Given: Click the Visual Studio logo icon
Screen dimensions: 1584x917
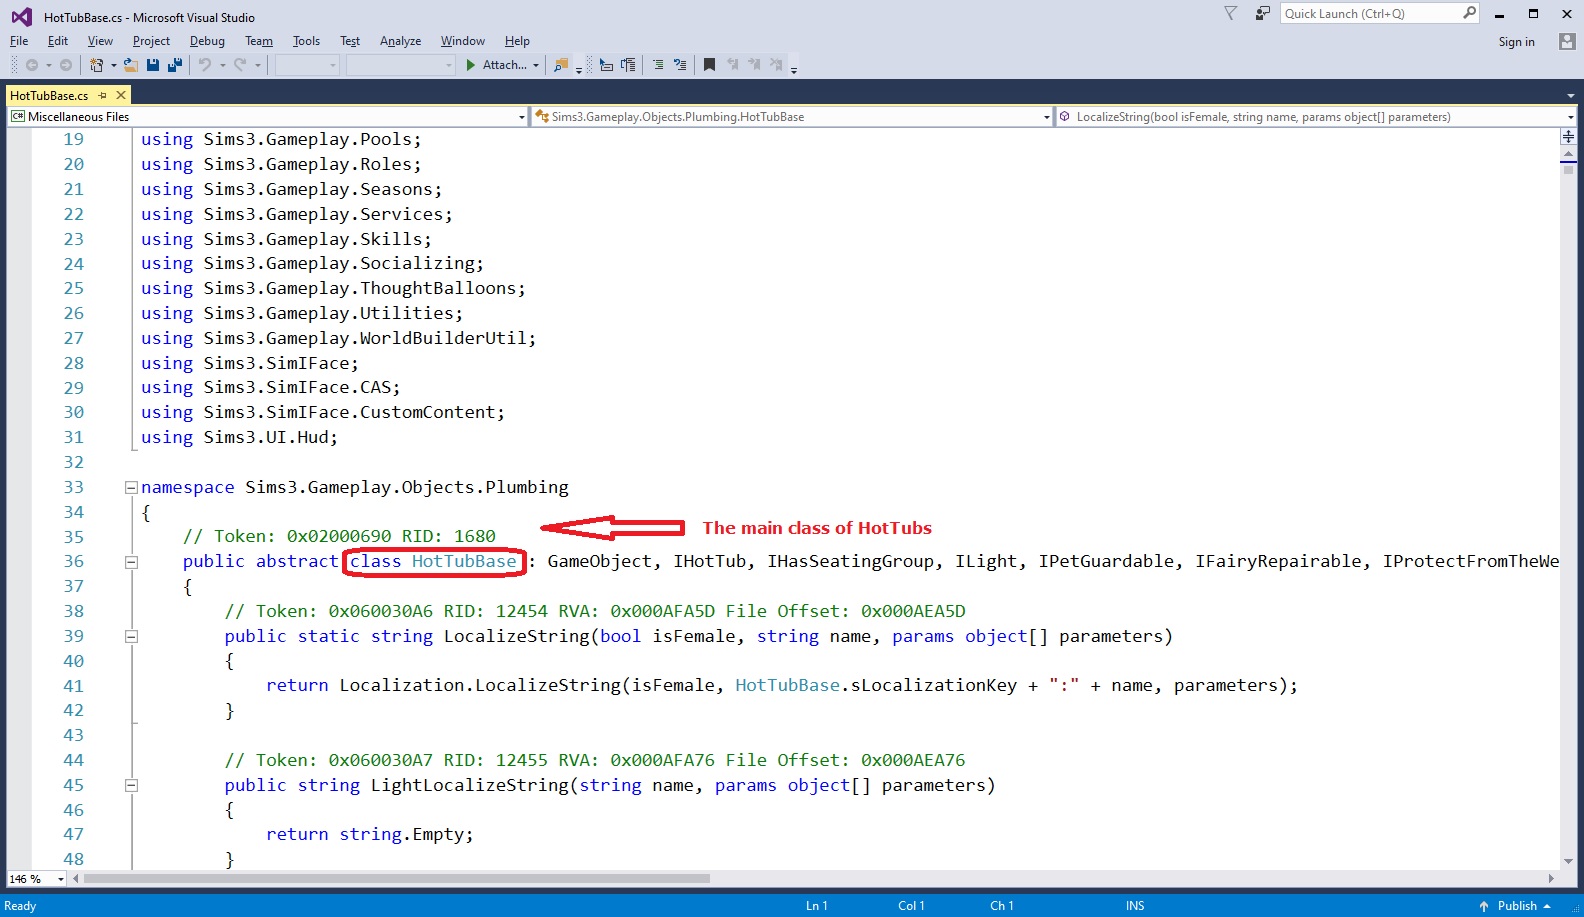Looking at the screenshot, I should (x=21, y=17).
